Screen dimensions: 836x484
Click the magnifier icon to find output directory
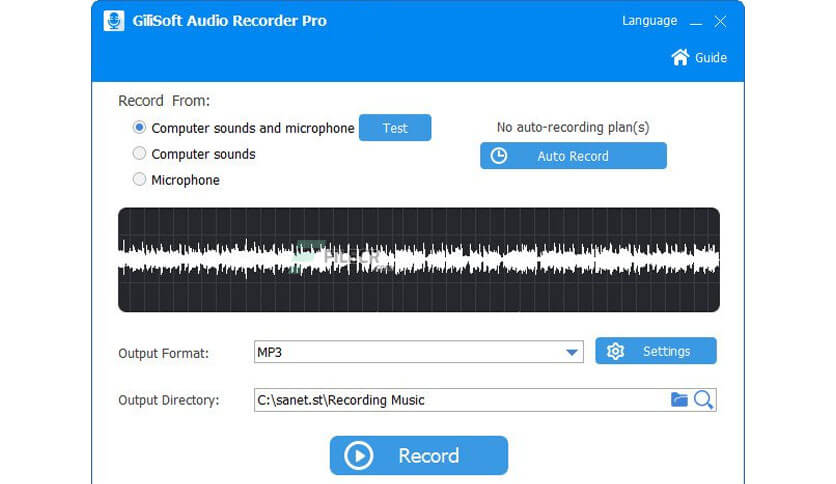(703, 400)
